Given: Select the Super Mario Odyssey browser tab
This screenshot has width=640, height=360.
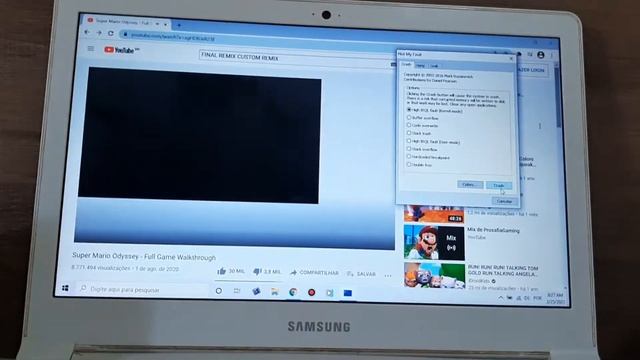Looking at the screenshot, I should click(127, 22).
